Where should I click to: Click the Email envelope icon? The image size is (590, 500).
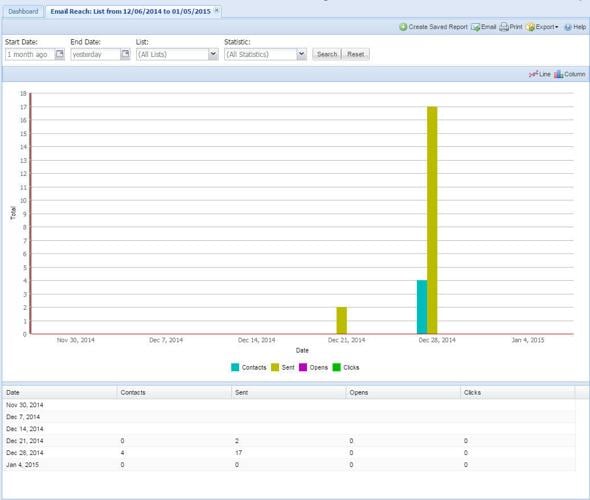click(475, 27)
